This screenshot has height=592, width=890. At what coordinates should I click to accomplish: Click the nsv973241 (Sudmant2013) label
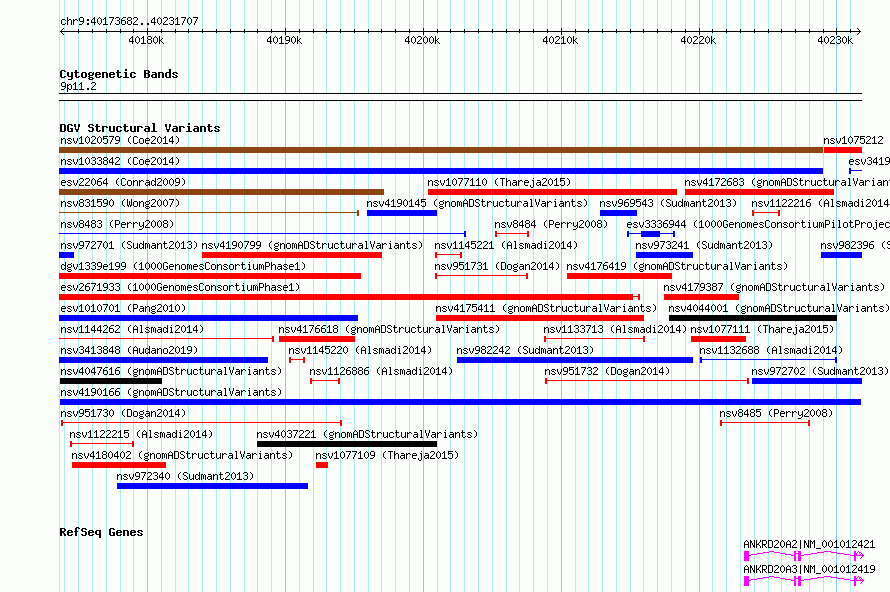(704, 245)
